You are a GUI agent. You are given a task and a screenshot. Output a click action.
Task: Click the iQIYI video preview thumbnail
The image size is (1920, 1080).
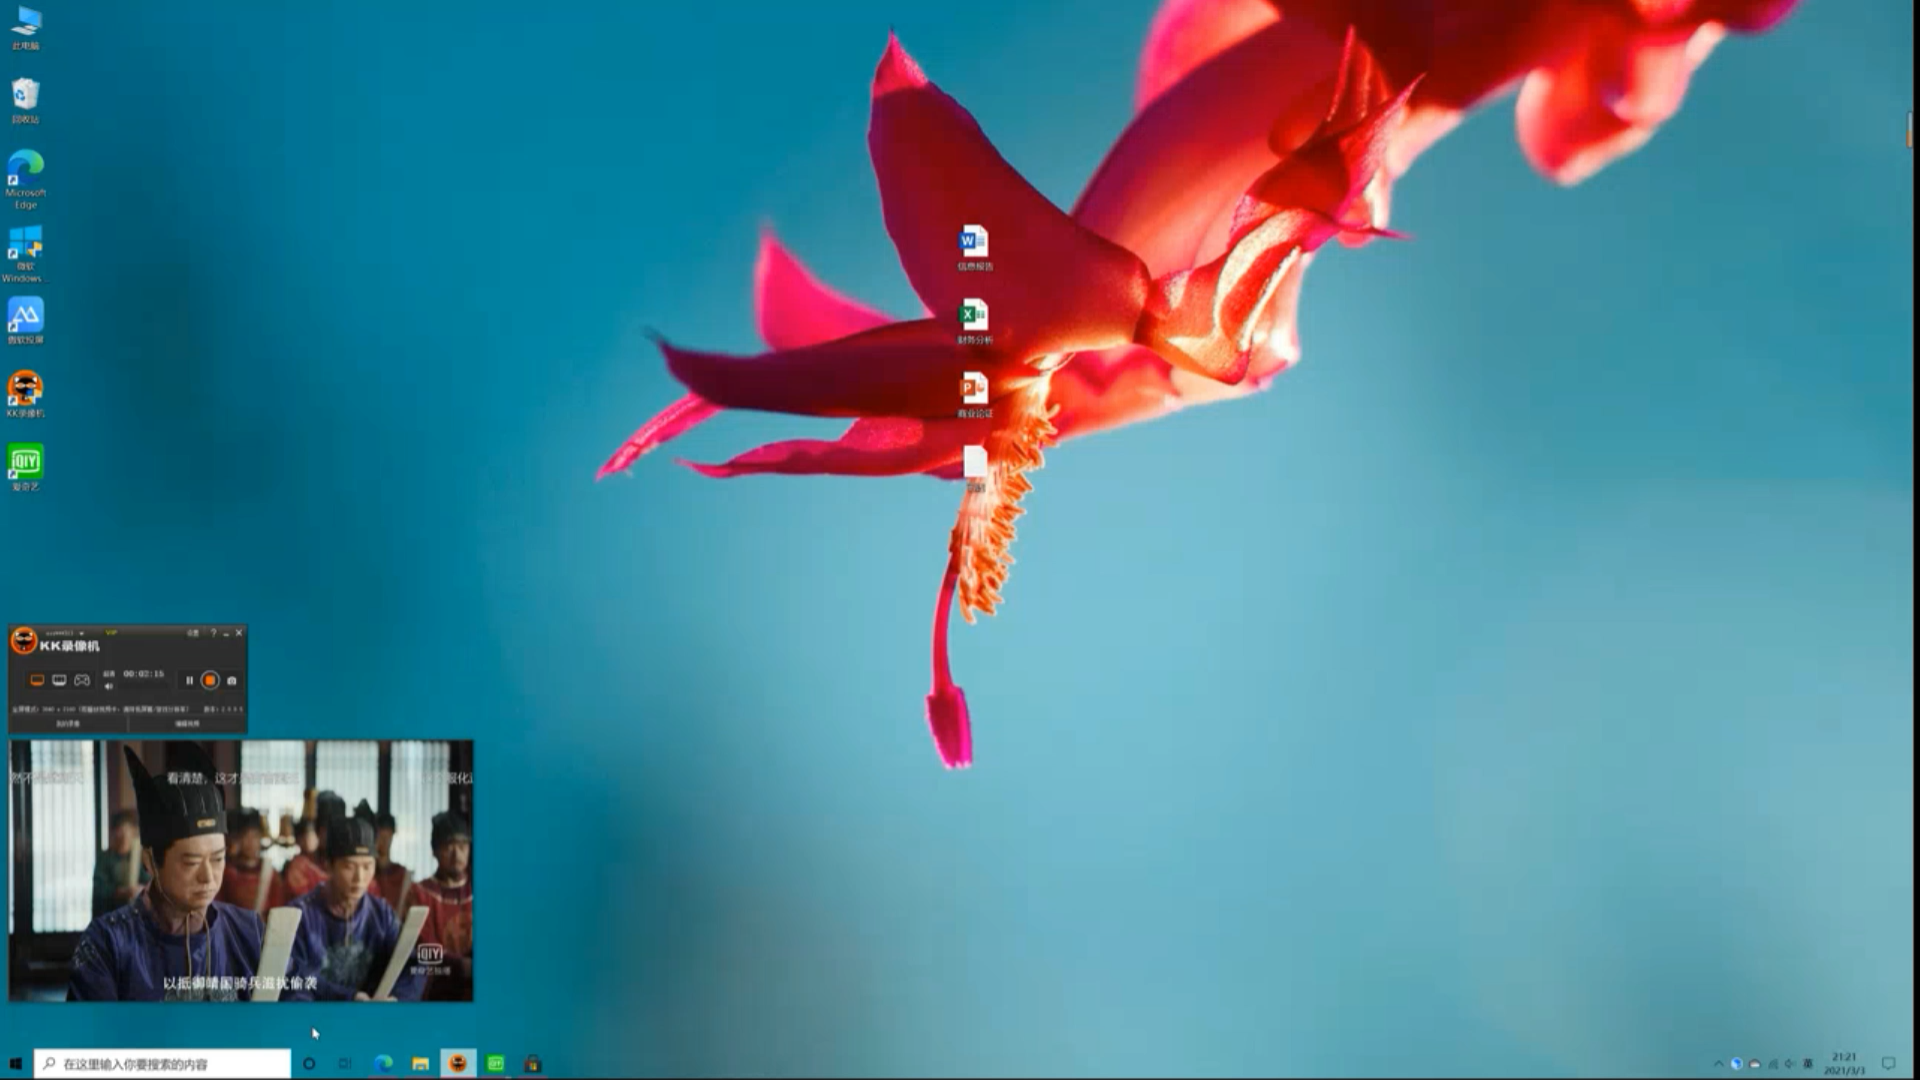241,870
